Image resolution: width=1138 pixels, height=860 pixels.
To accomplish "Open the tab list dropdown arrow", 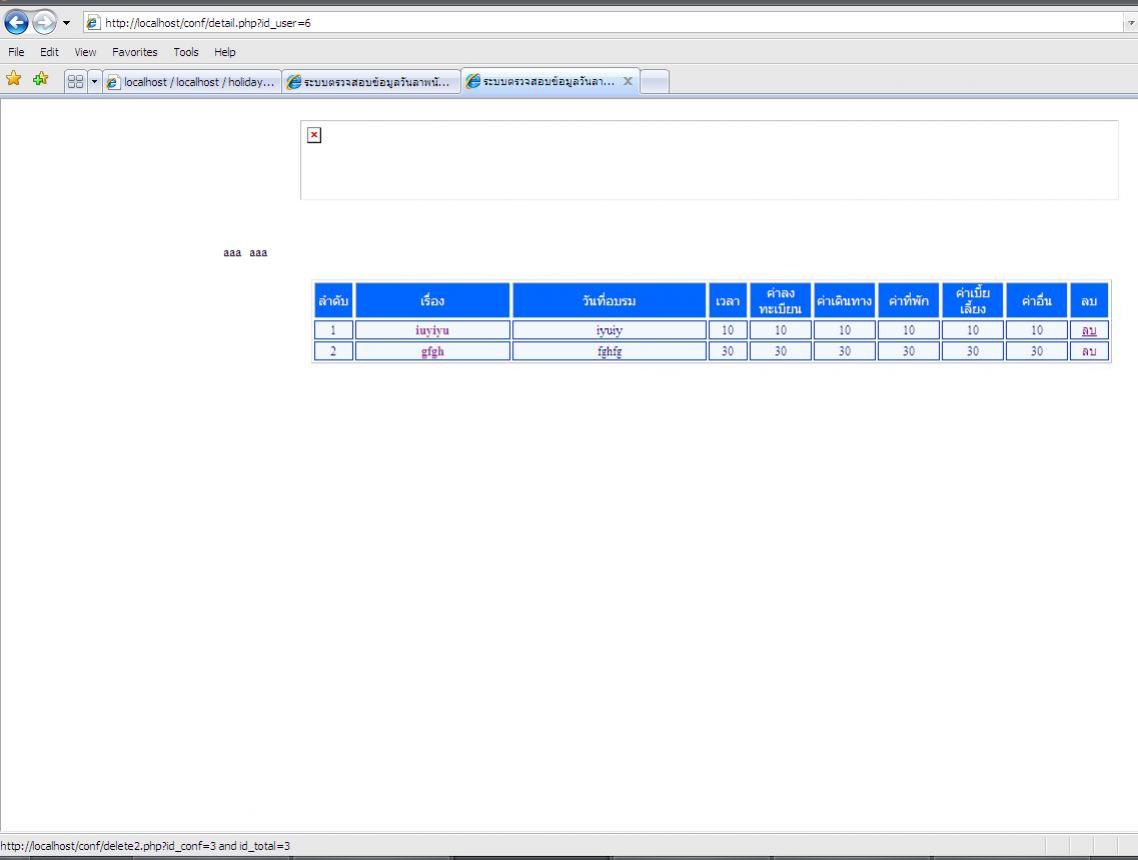I will pos(94,82).
